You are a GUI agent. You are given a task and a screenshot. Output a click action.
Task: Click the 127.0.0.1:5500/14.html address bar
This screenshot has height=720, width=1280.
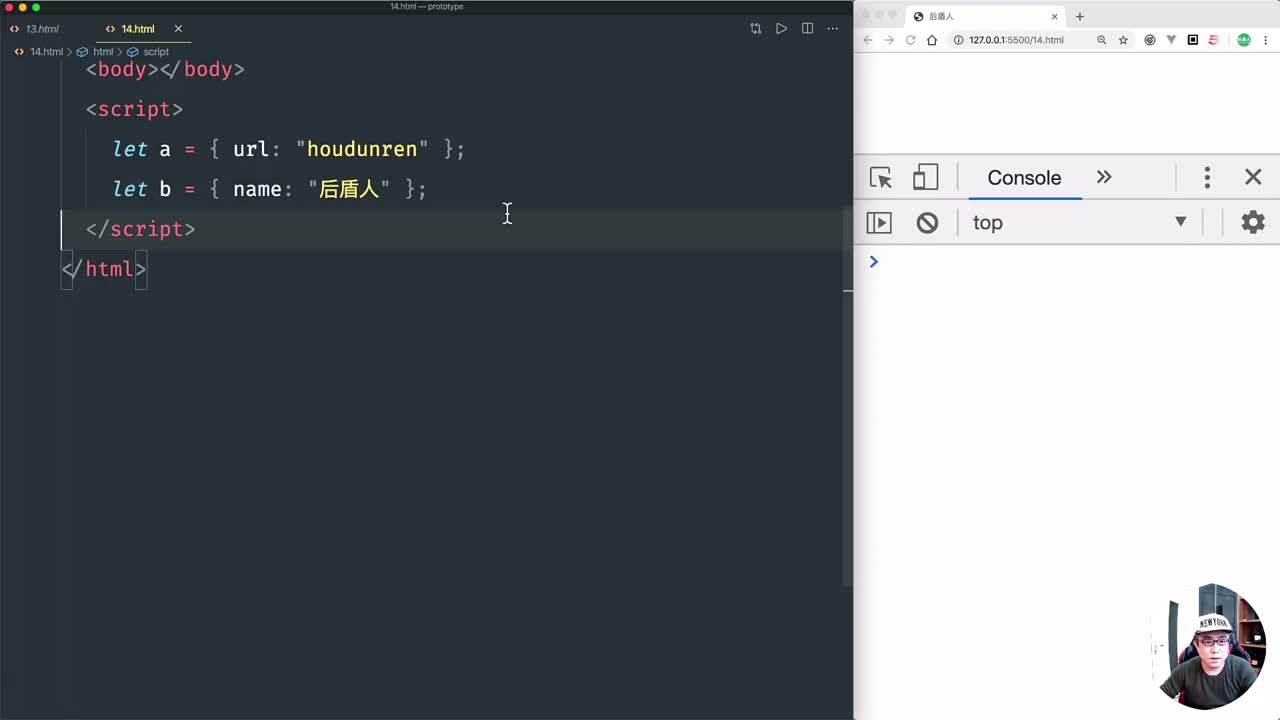click(x=1016, y=40)
